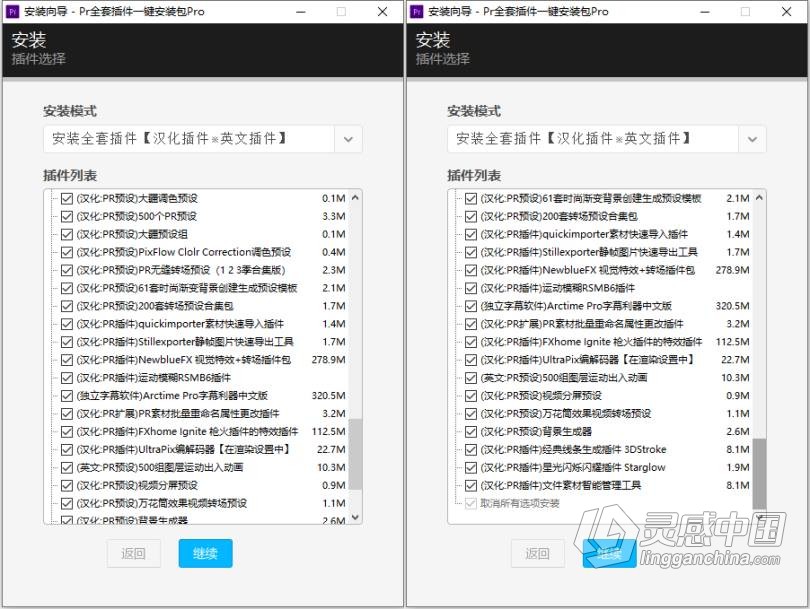Click the scroll up arrow of the left window's plugin list
The width and height of the screenshot is (810, 609).
click(355, 197)
